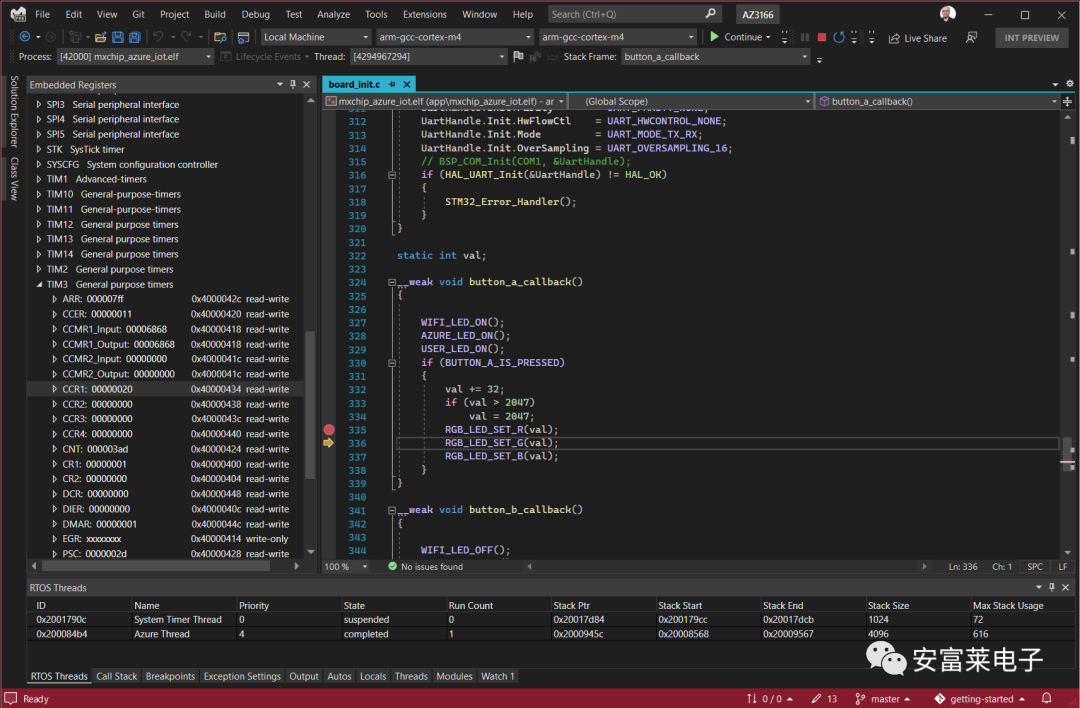Viewport: 1080px width, 708px height.
Task: Click the open file folder icon
Action: point(101,37)
